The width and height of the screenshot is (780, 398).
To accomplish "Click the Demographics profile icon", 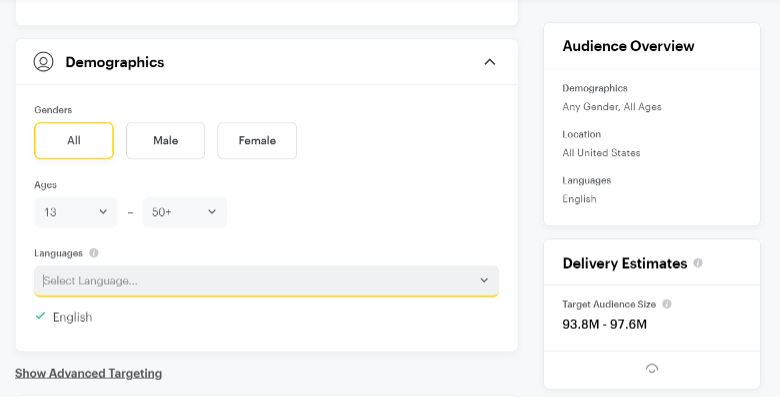I will click(x=43, y=62).
